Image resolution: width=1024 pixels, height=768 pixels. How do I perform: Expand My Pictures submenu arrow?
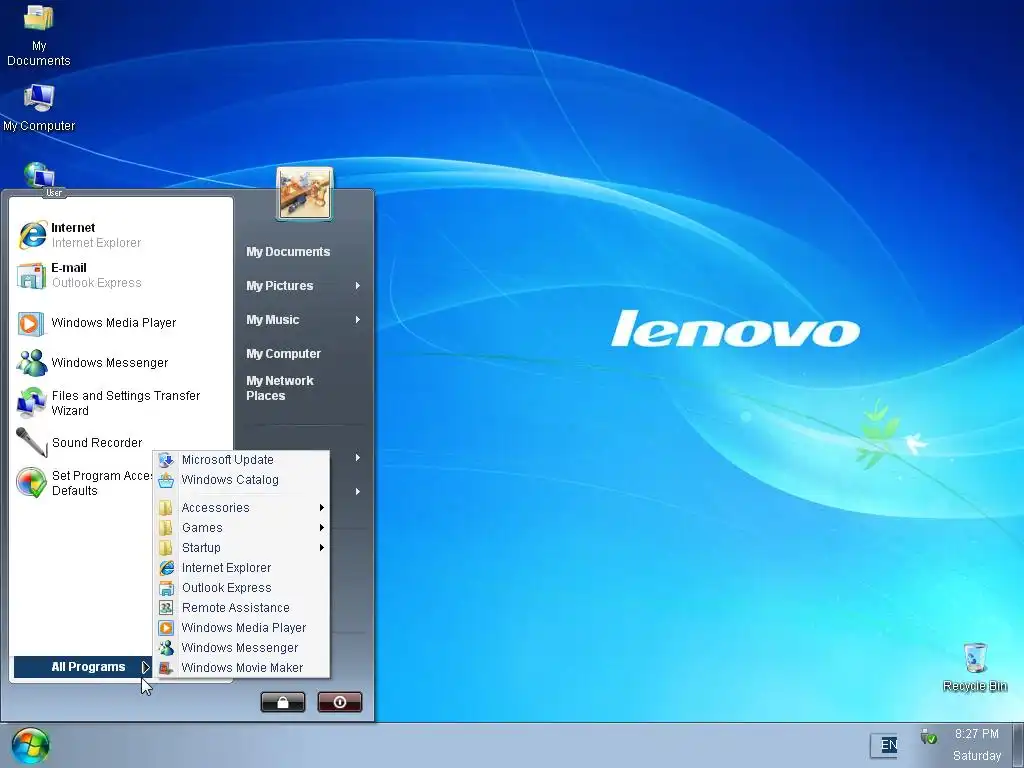358,286
